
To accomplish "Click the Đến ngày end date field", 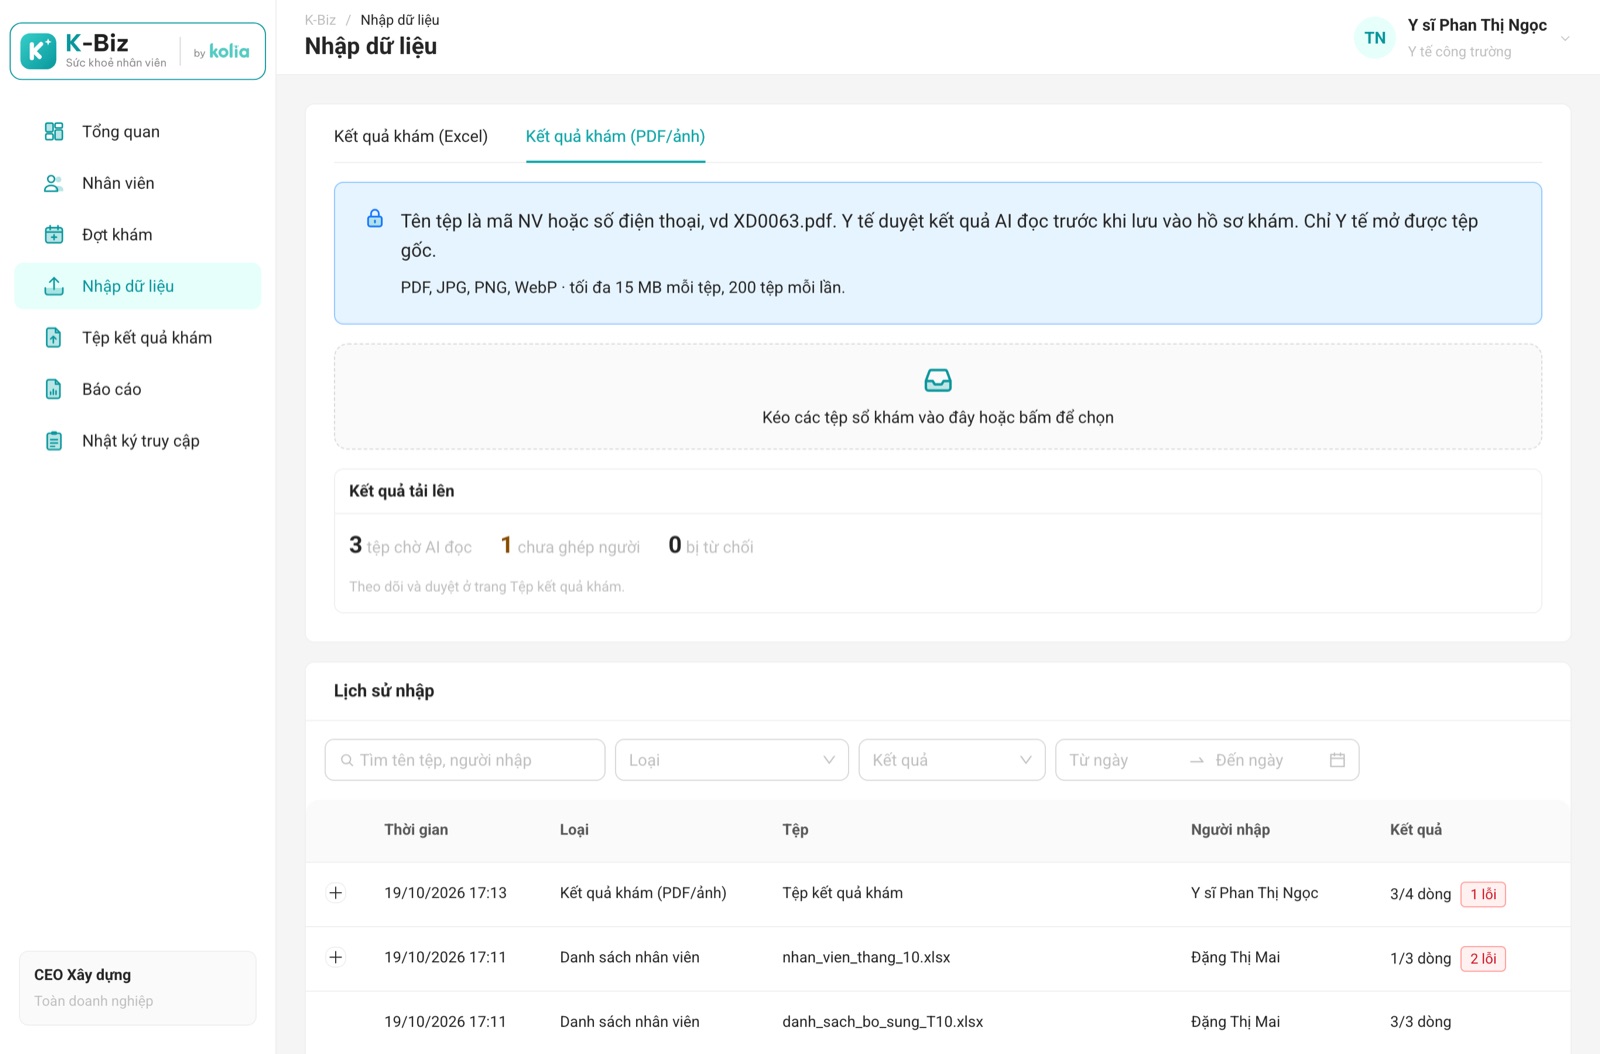I will point(1265,760).
